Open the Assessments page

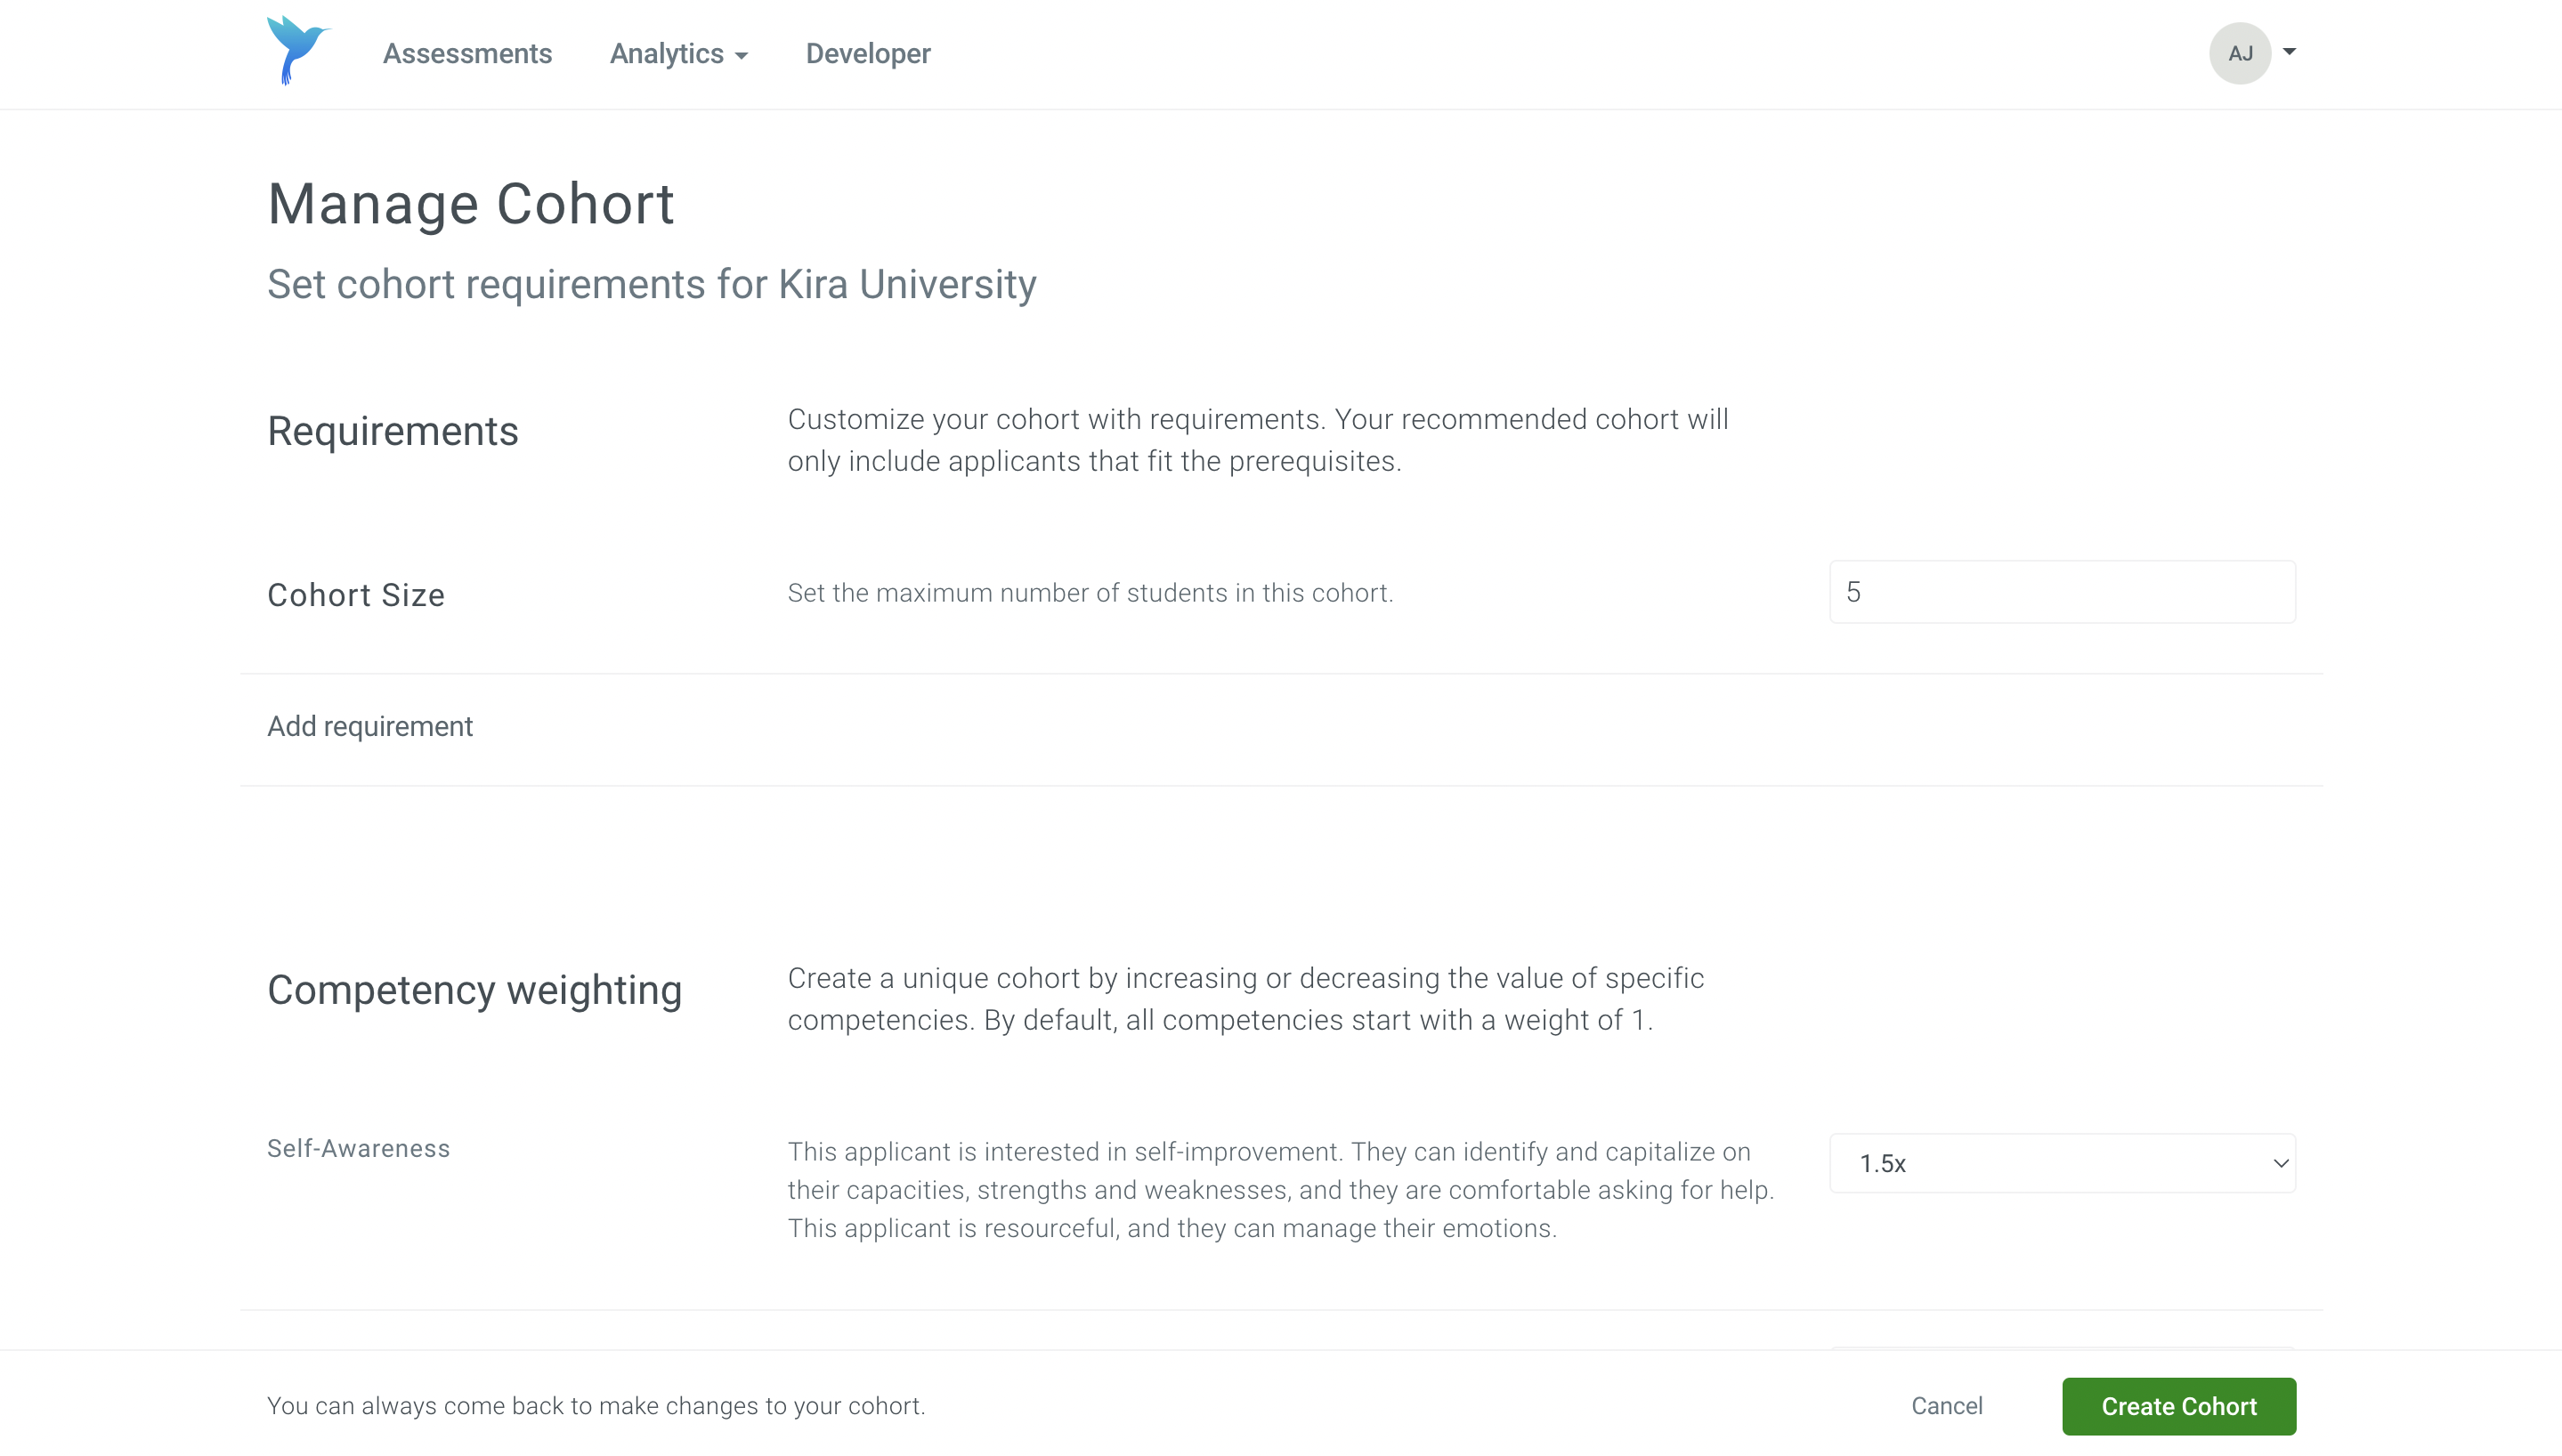point(467,54)
